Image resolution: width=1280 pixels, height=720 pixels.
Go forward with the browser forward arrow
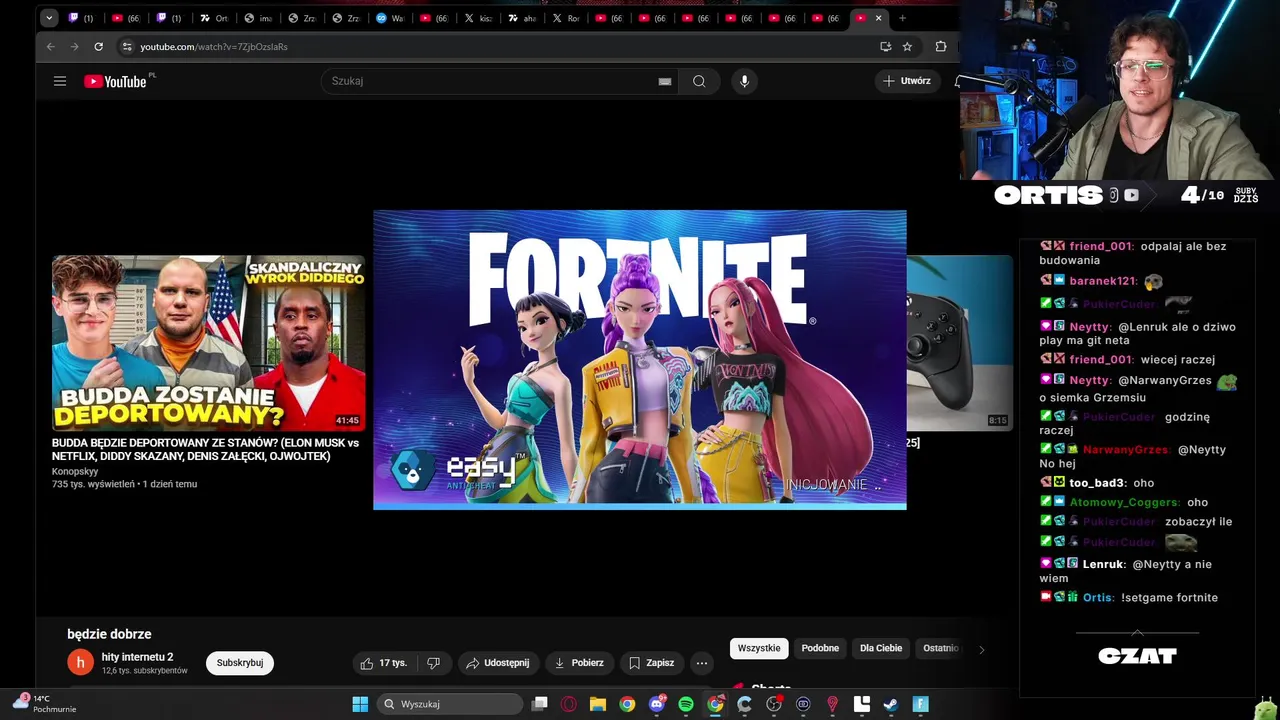click(74, 47)
